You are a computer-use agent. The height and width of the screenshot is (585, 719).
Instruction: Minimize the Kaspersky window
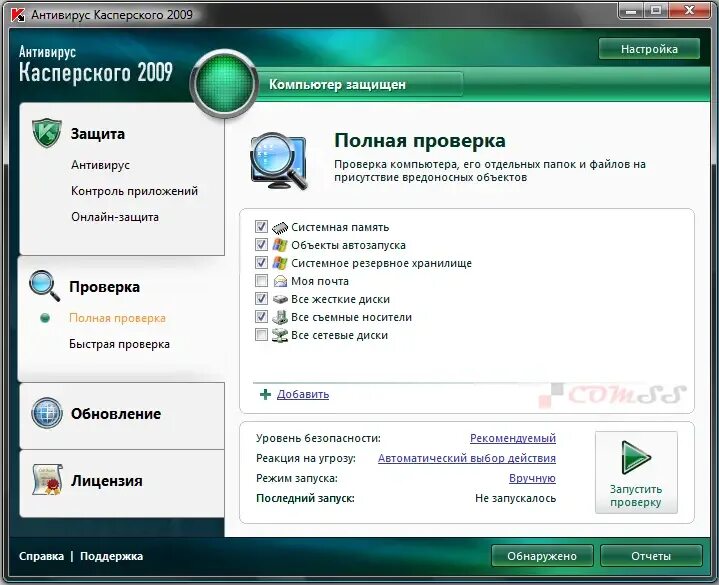(631, 10)
